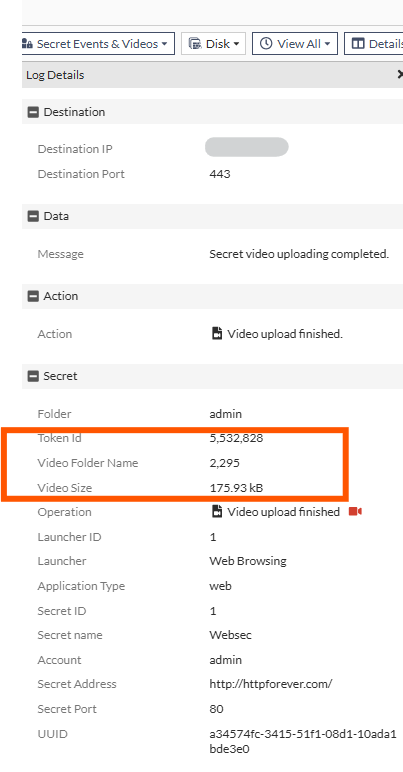Select the UUID value a34574fc-3415-51f1
The height and width of the screenshot is (772, 403).
pyautogui.click(x=303, y=741)
